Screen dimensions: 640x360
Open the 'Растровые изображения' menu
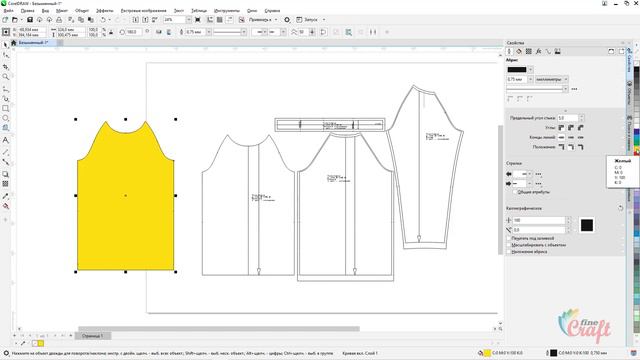pyautogui.click(x=144, y=11)
